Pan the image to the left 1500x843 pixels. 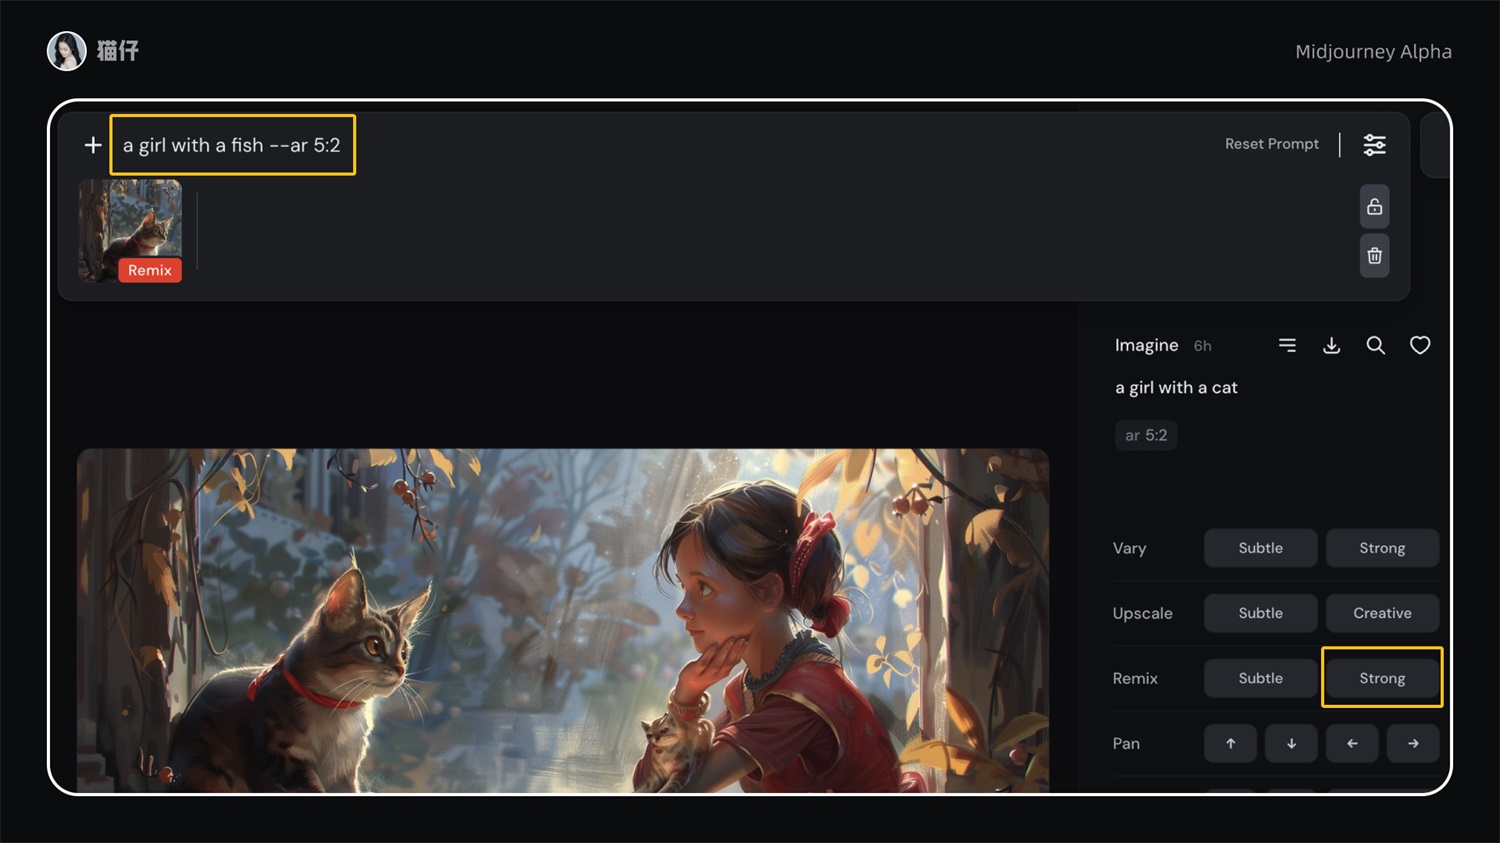tap(1352, 743)
